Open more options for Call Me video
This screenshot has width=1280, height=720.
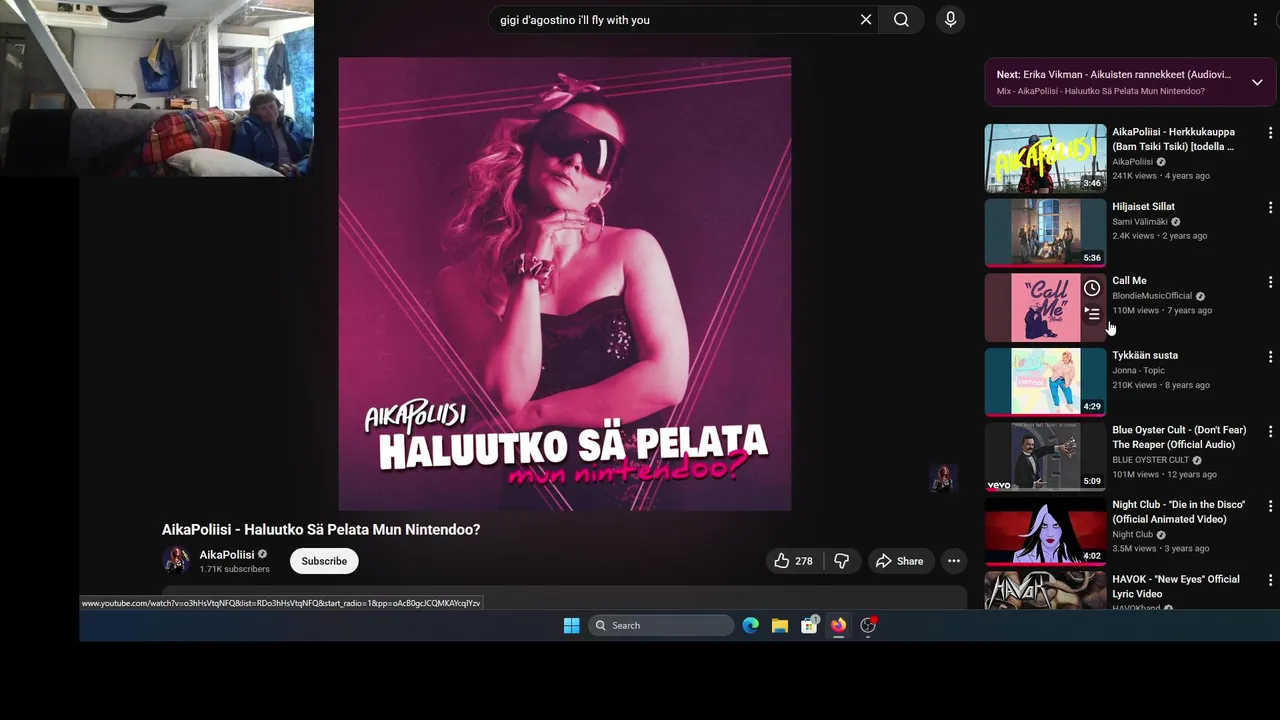click(x=1271, y=282)
